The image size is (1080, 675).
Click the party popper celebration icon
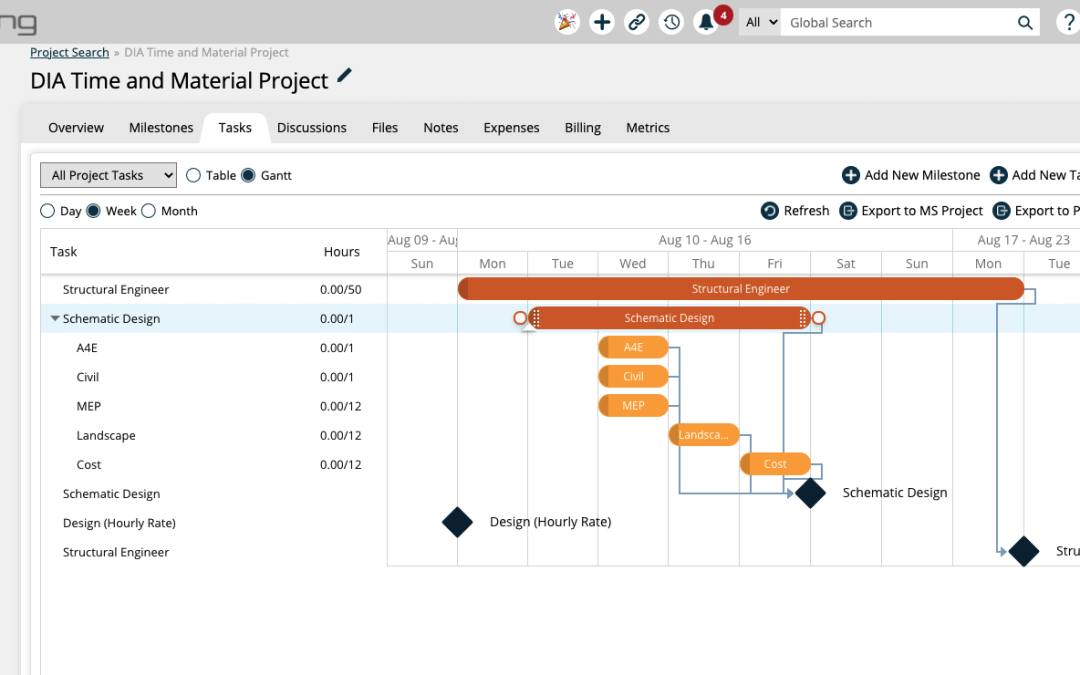point(567,22)
